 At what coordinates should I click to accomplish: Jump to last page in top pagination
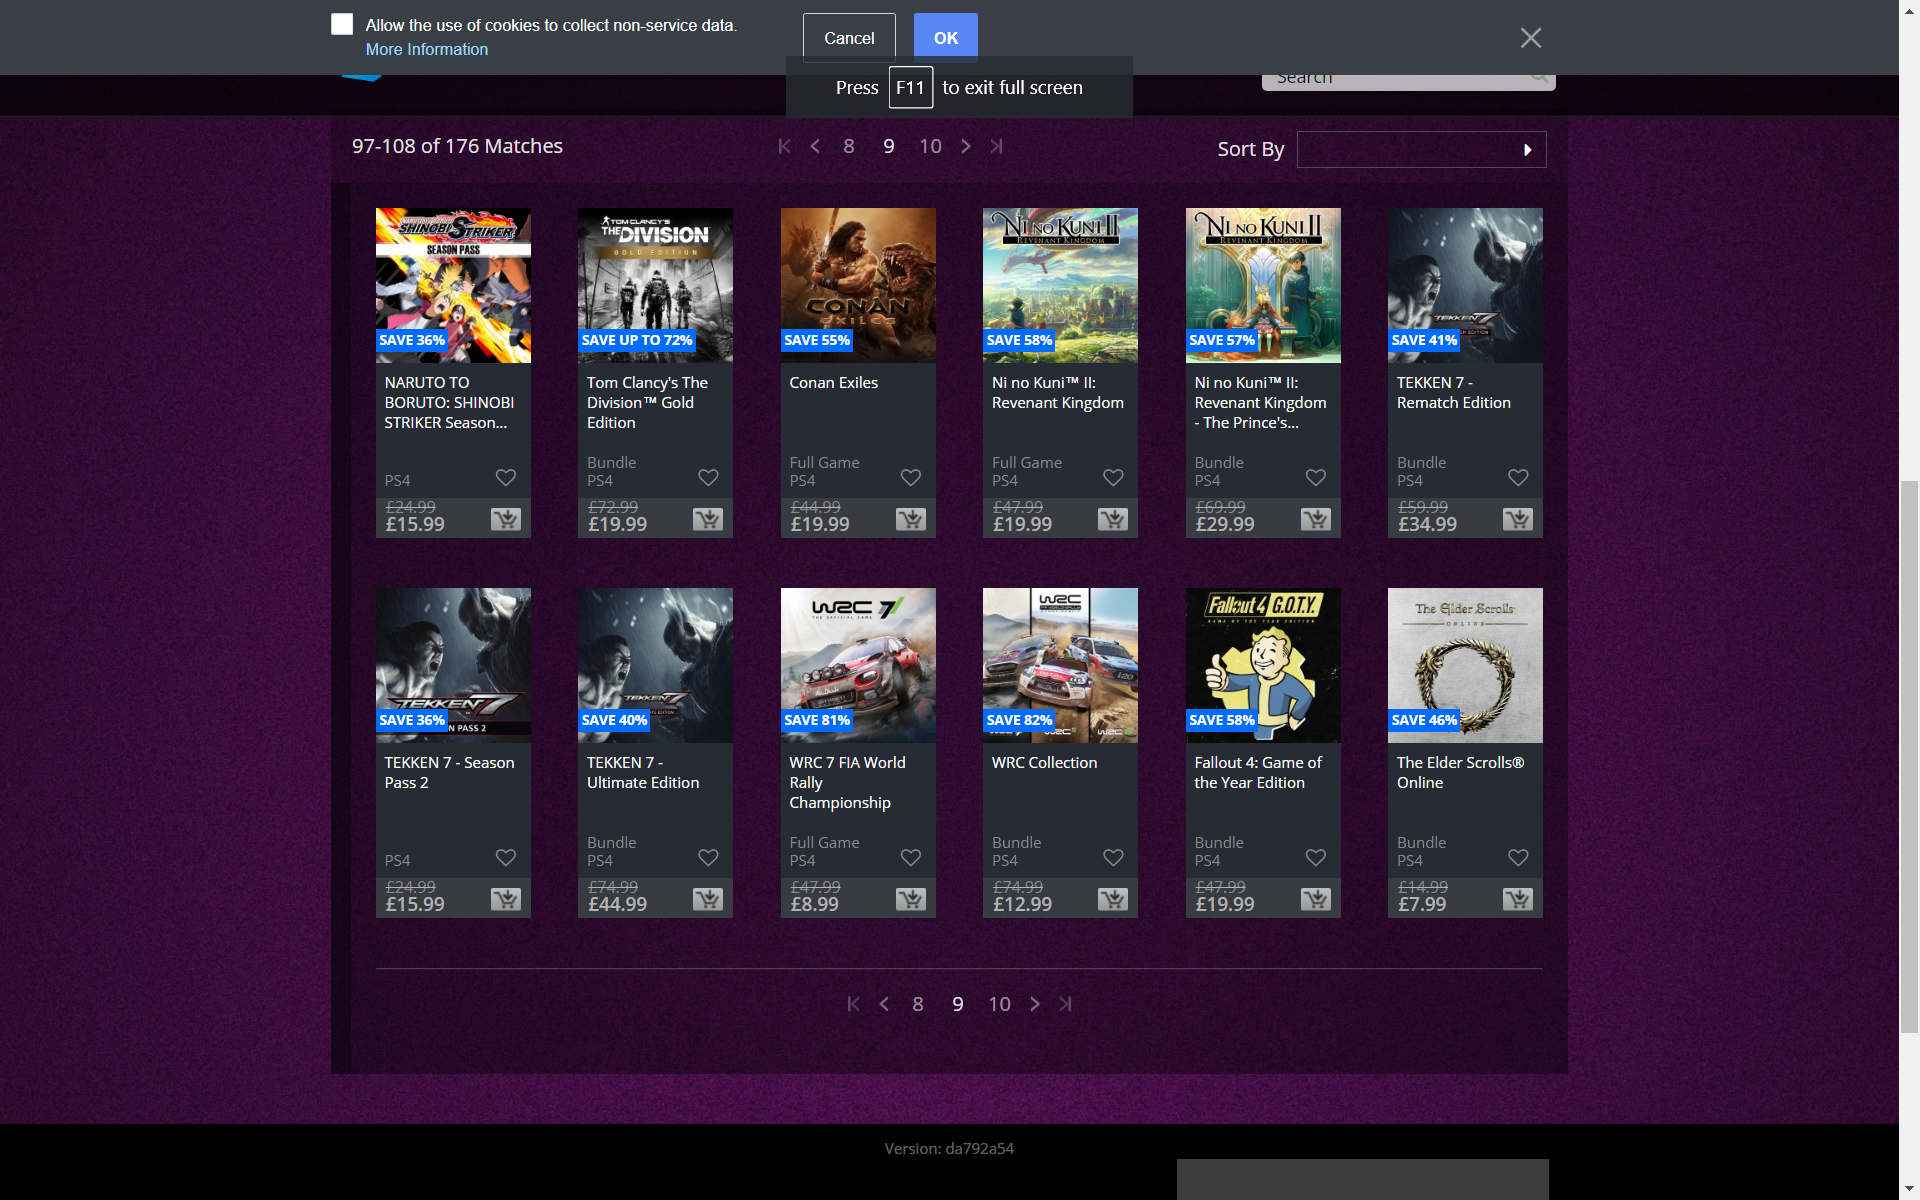pyautogui.click(x=996, y=146)
